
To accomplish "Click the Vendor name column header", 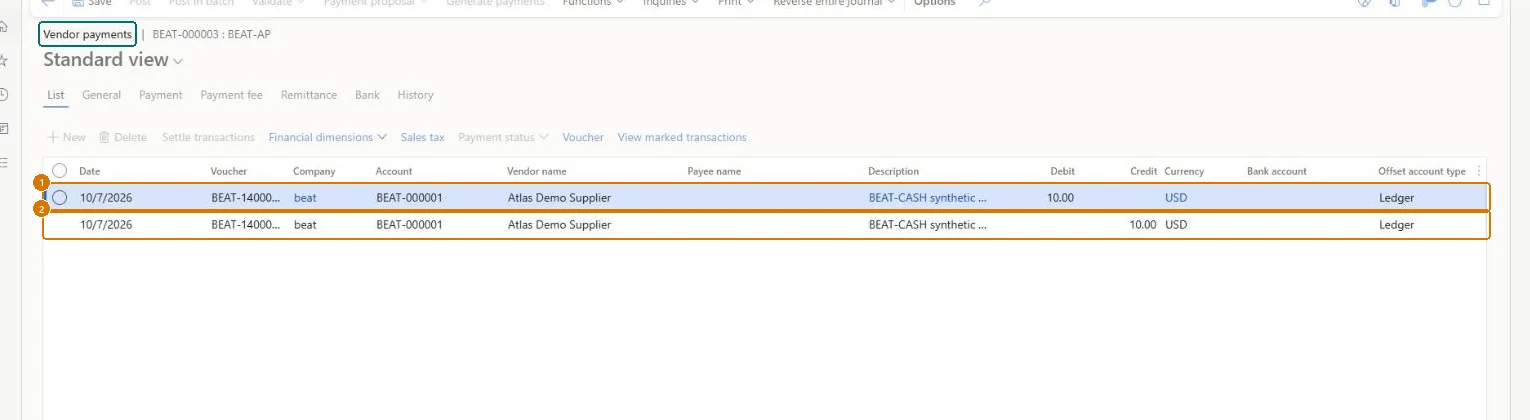I will [537, 171].
